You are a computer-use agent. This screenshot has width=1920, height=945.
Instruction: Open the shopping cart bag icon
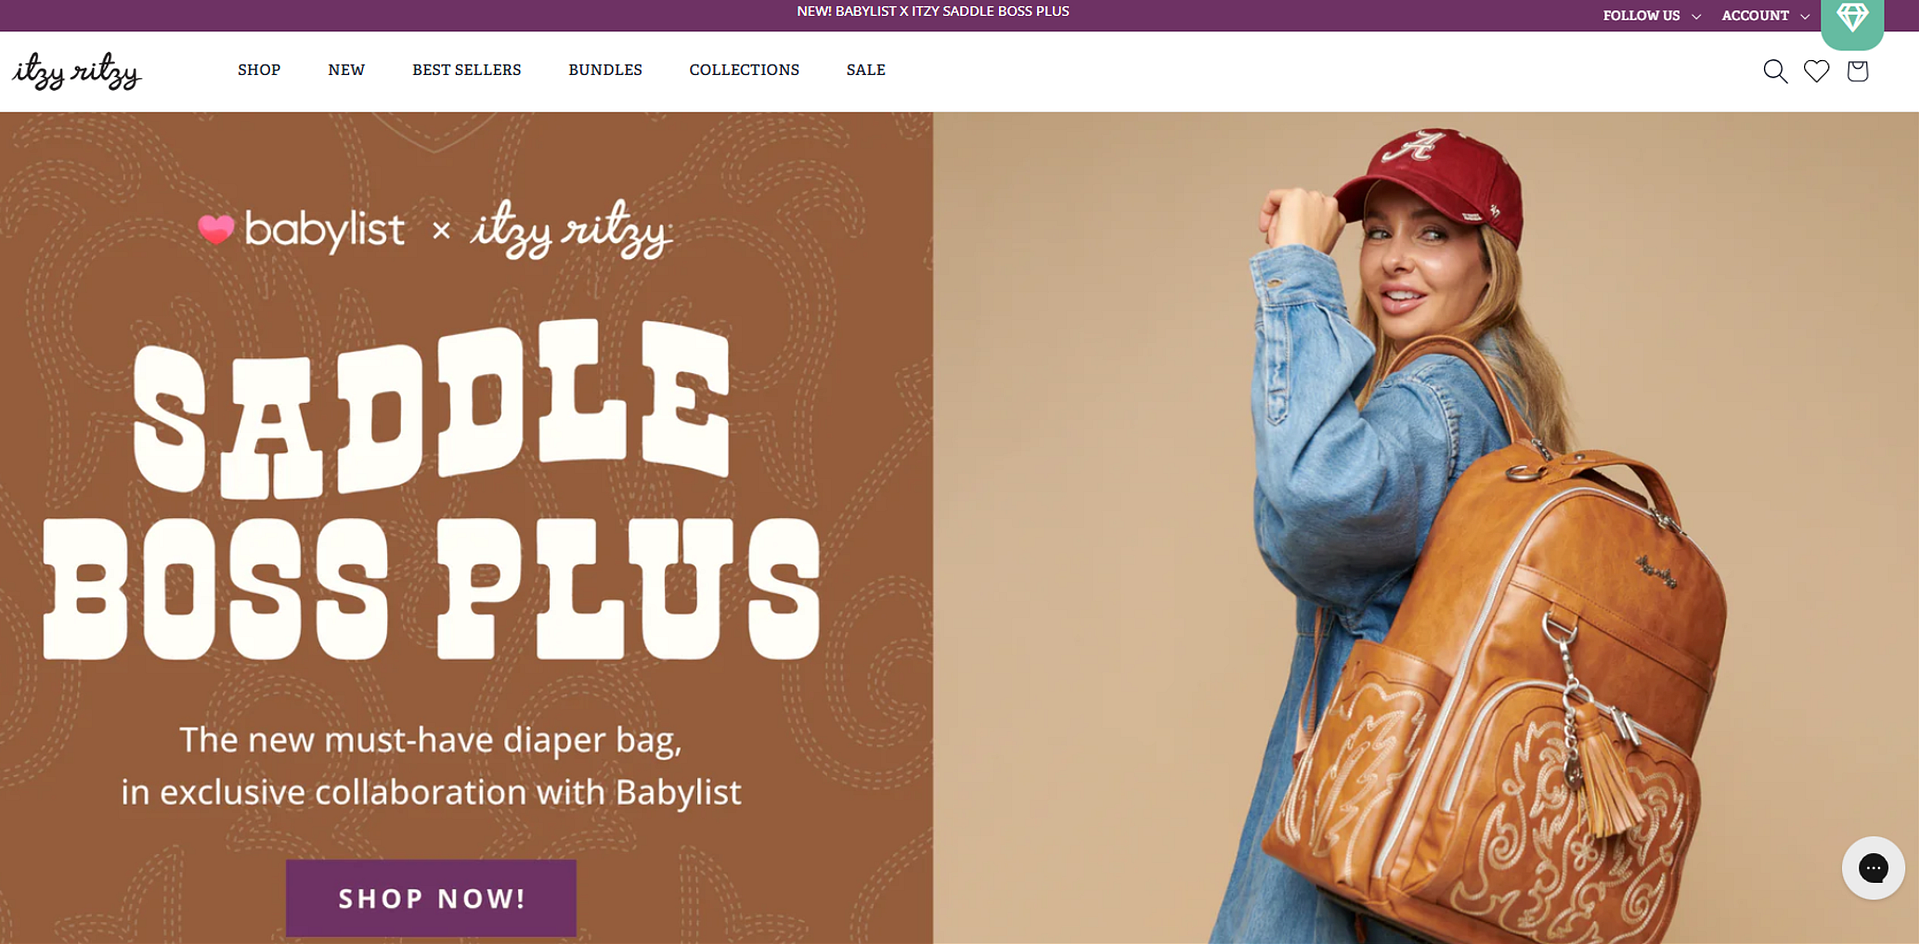[x=1857, y=71]
